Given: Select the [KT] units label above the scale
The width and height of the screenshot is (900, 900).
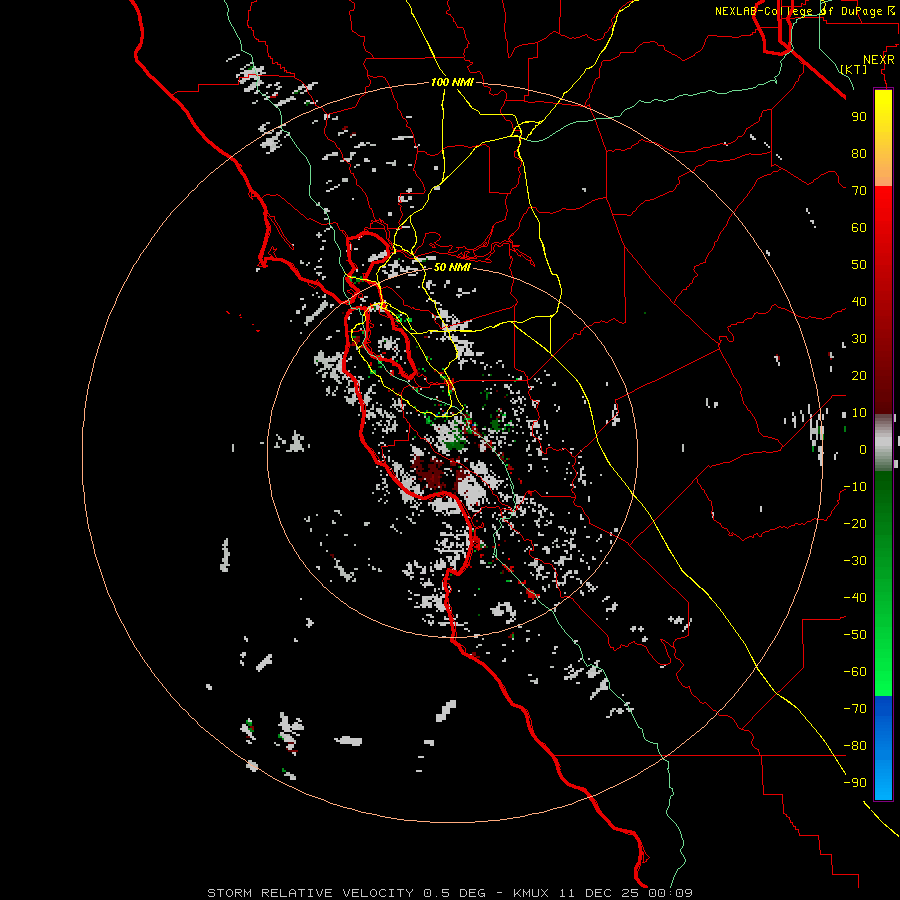Looking at the screenshot, I should tap(854, 69).
